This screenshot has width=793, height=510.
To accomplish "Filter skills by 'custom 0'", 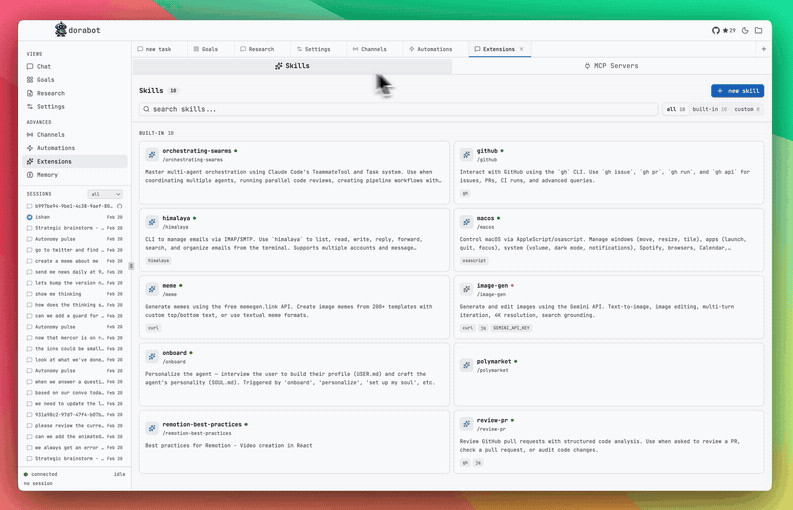I will (x=747, y=109).
